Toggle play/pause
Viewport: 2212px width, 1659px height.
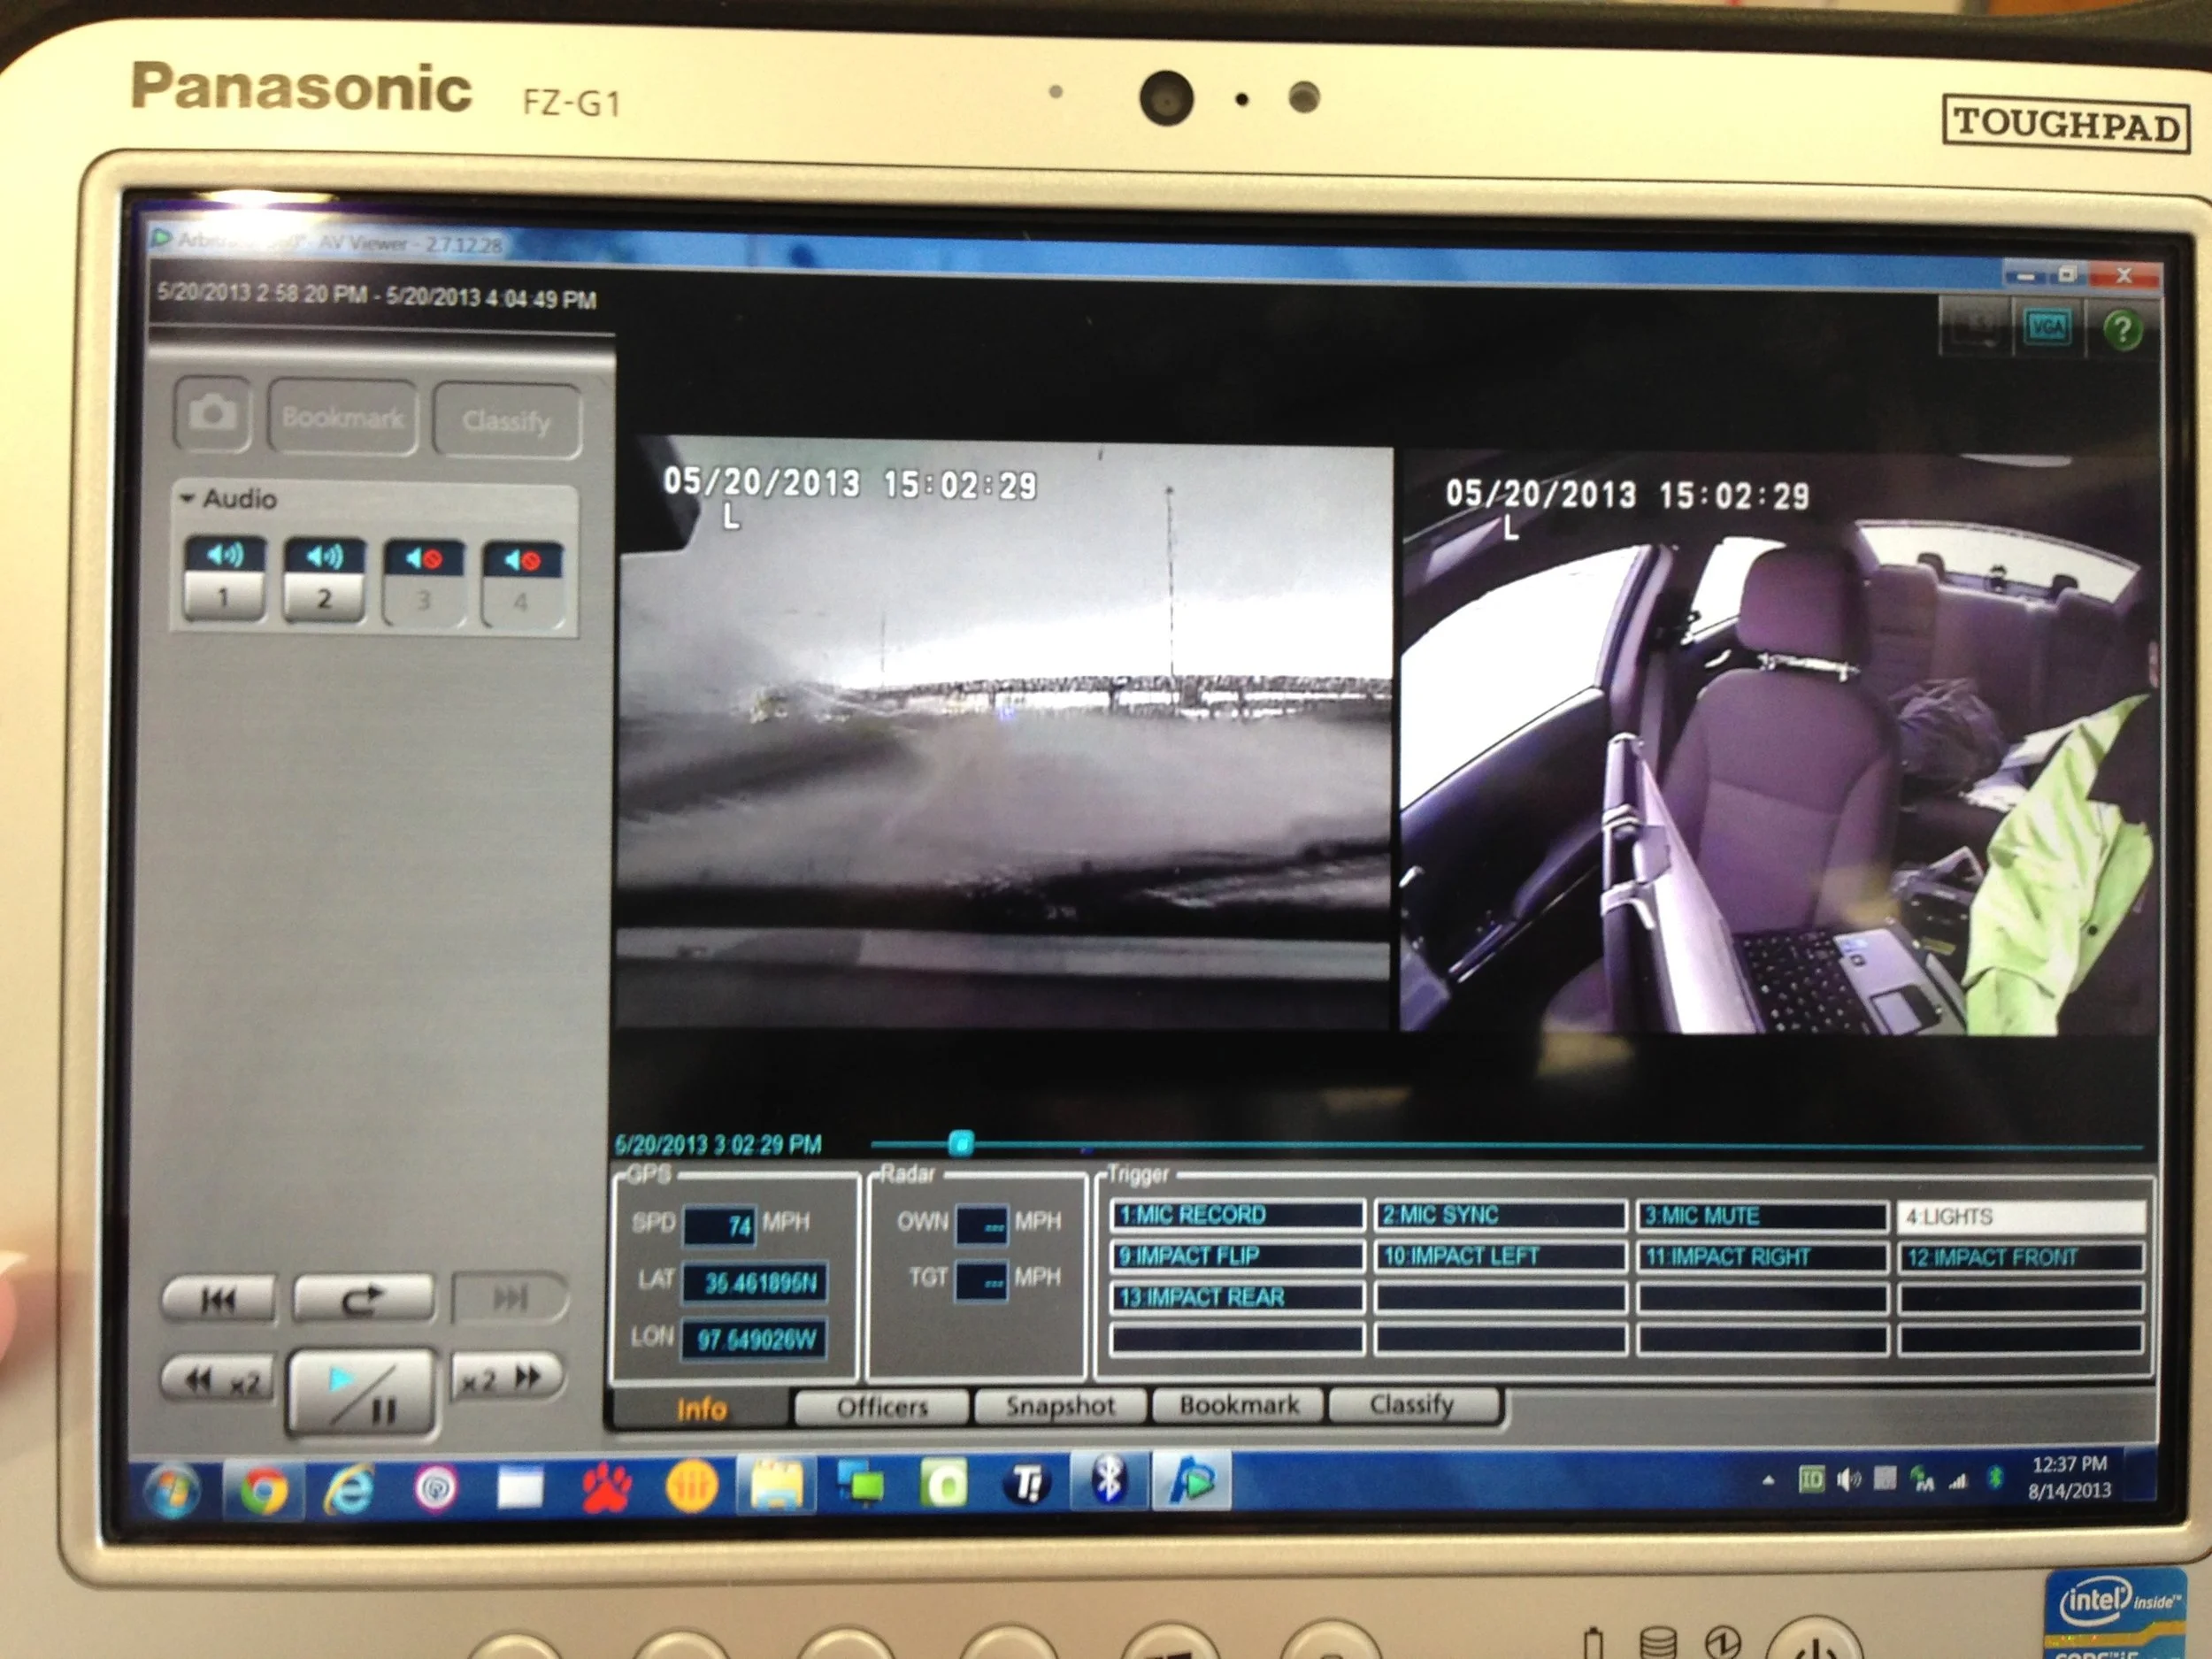(x=362, y=1391)
